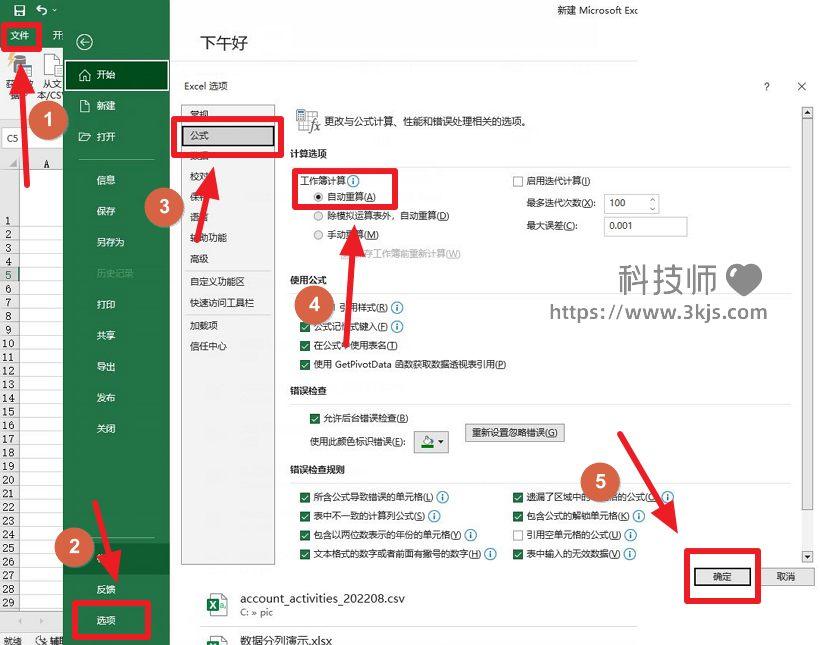Increase 最多迭代次数 with up spinner
Viewport: 820px width, 645px height.
tap(653, 199)
